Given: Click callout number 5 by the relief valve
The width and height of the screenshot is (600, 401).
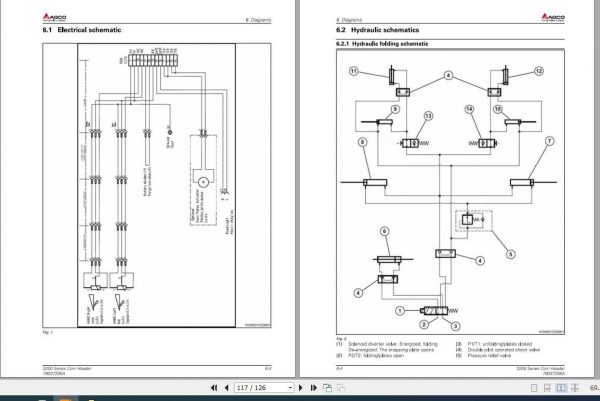Looking at the screenshot, I should tap(510, 254).
